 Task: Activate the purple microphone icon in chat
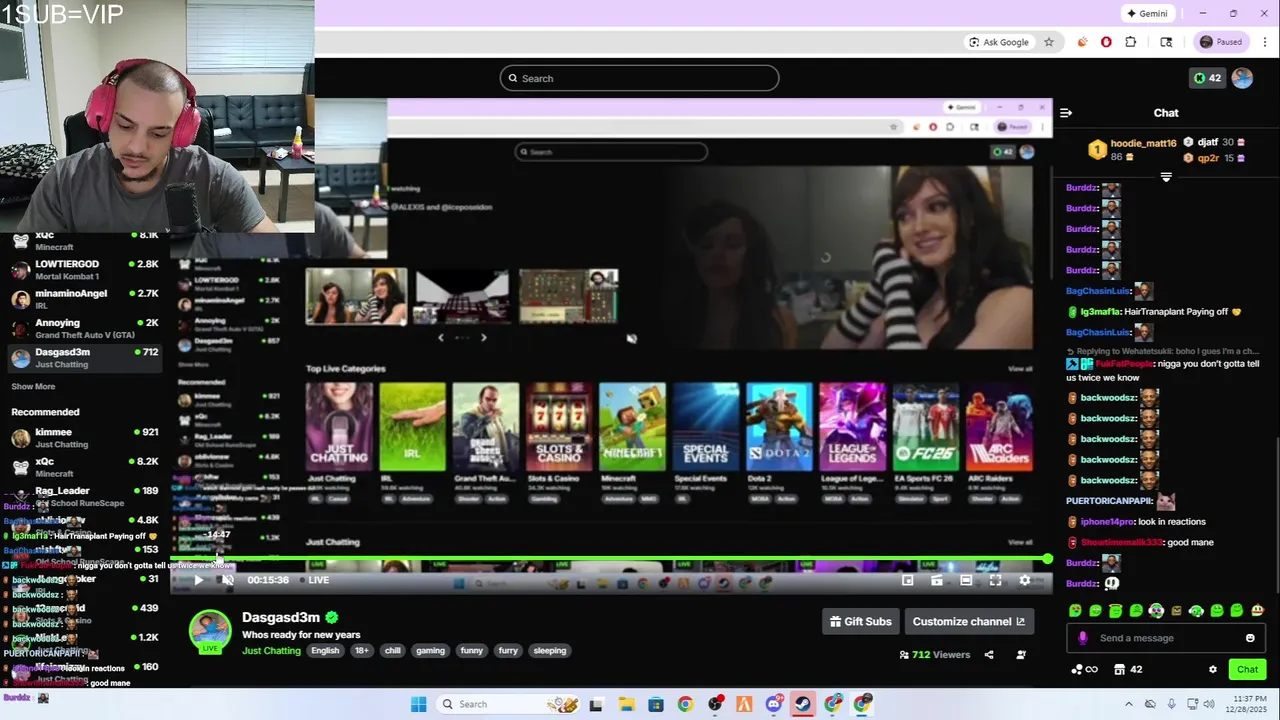[1082, 638]
